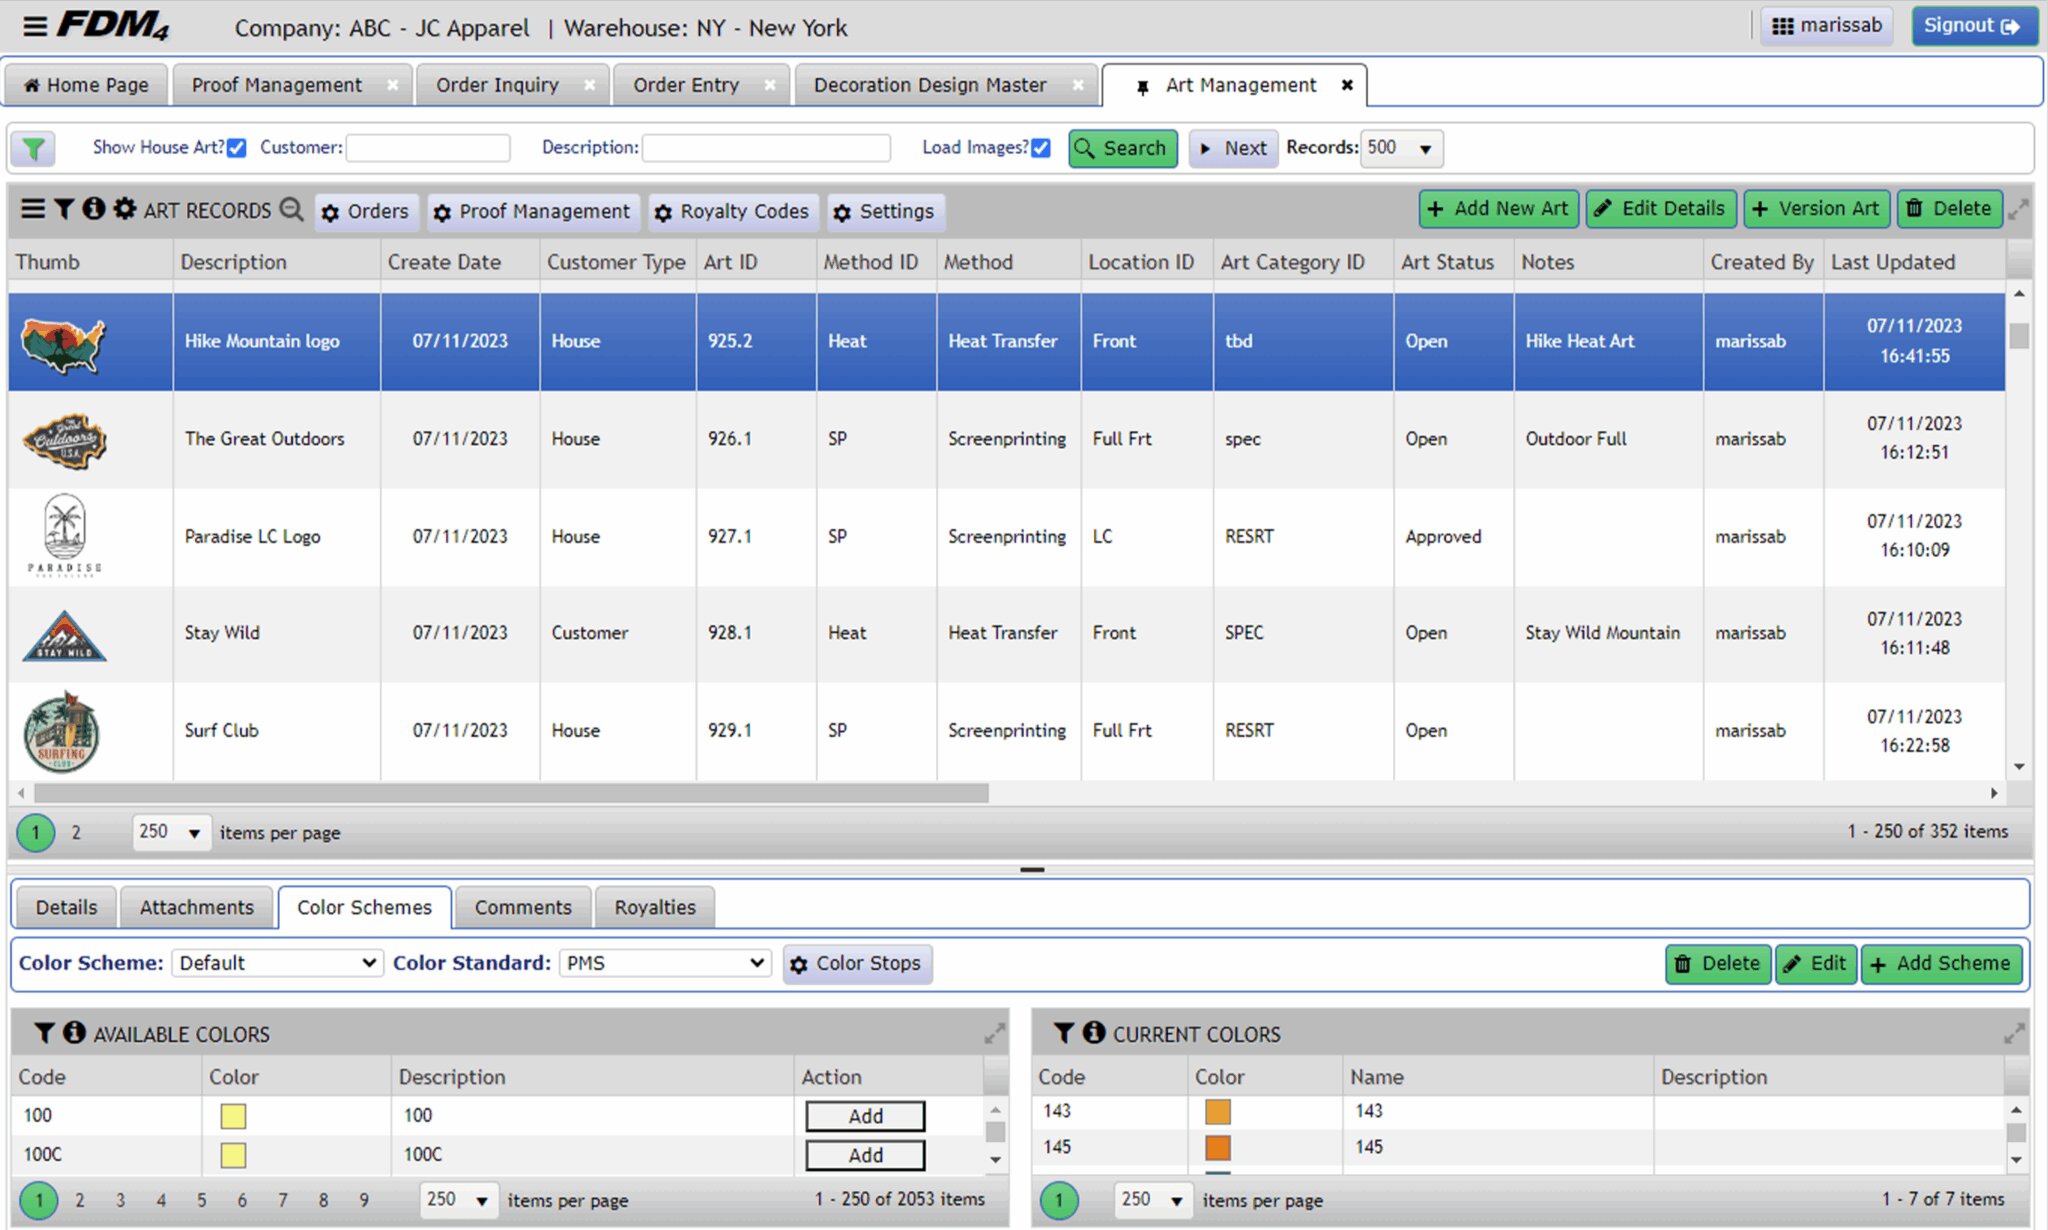Screen dimensions: 2048x1230
Task: Click the Add New Art button
Action: 1498,209
